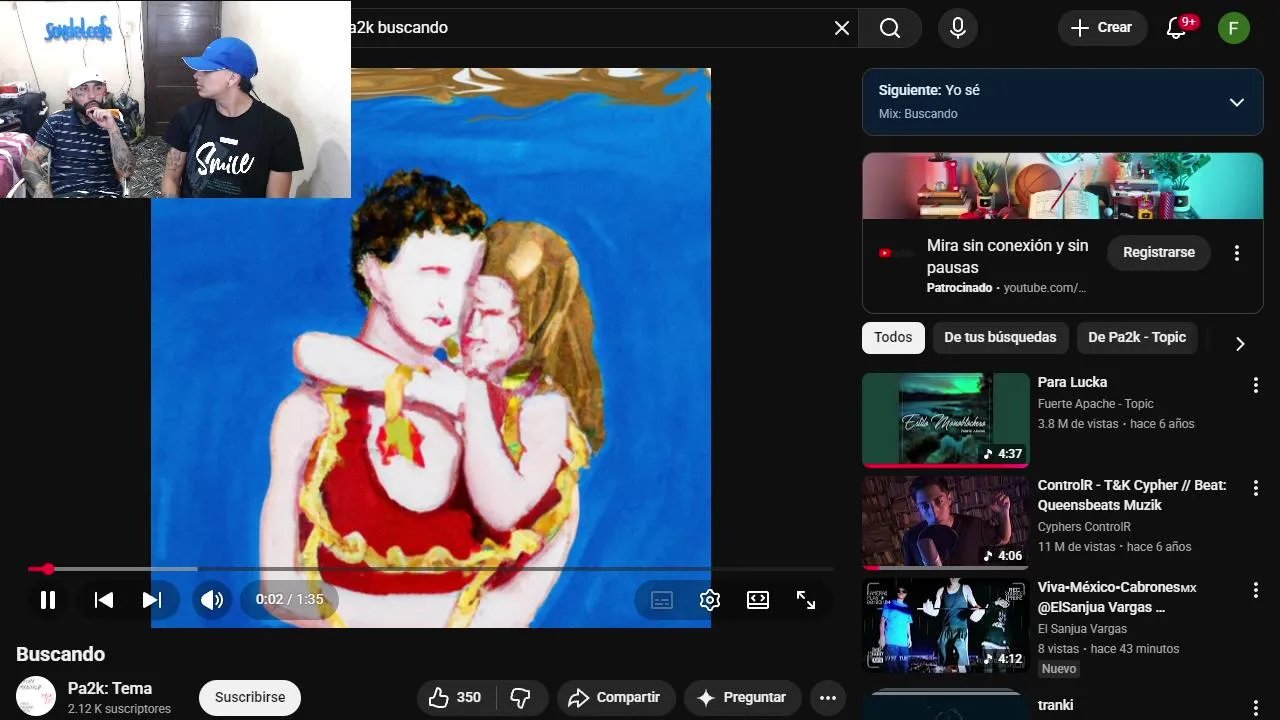Open the Para Lucka video thumbnail

pyautogui.click(x=946, y=420)
